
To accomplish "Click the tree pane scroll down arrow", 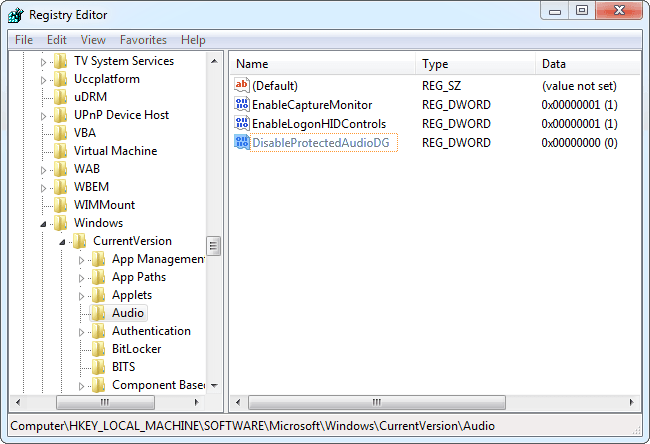I will tap(214, 386).
